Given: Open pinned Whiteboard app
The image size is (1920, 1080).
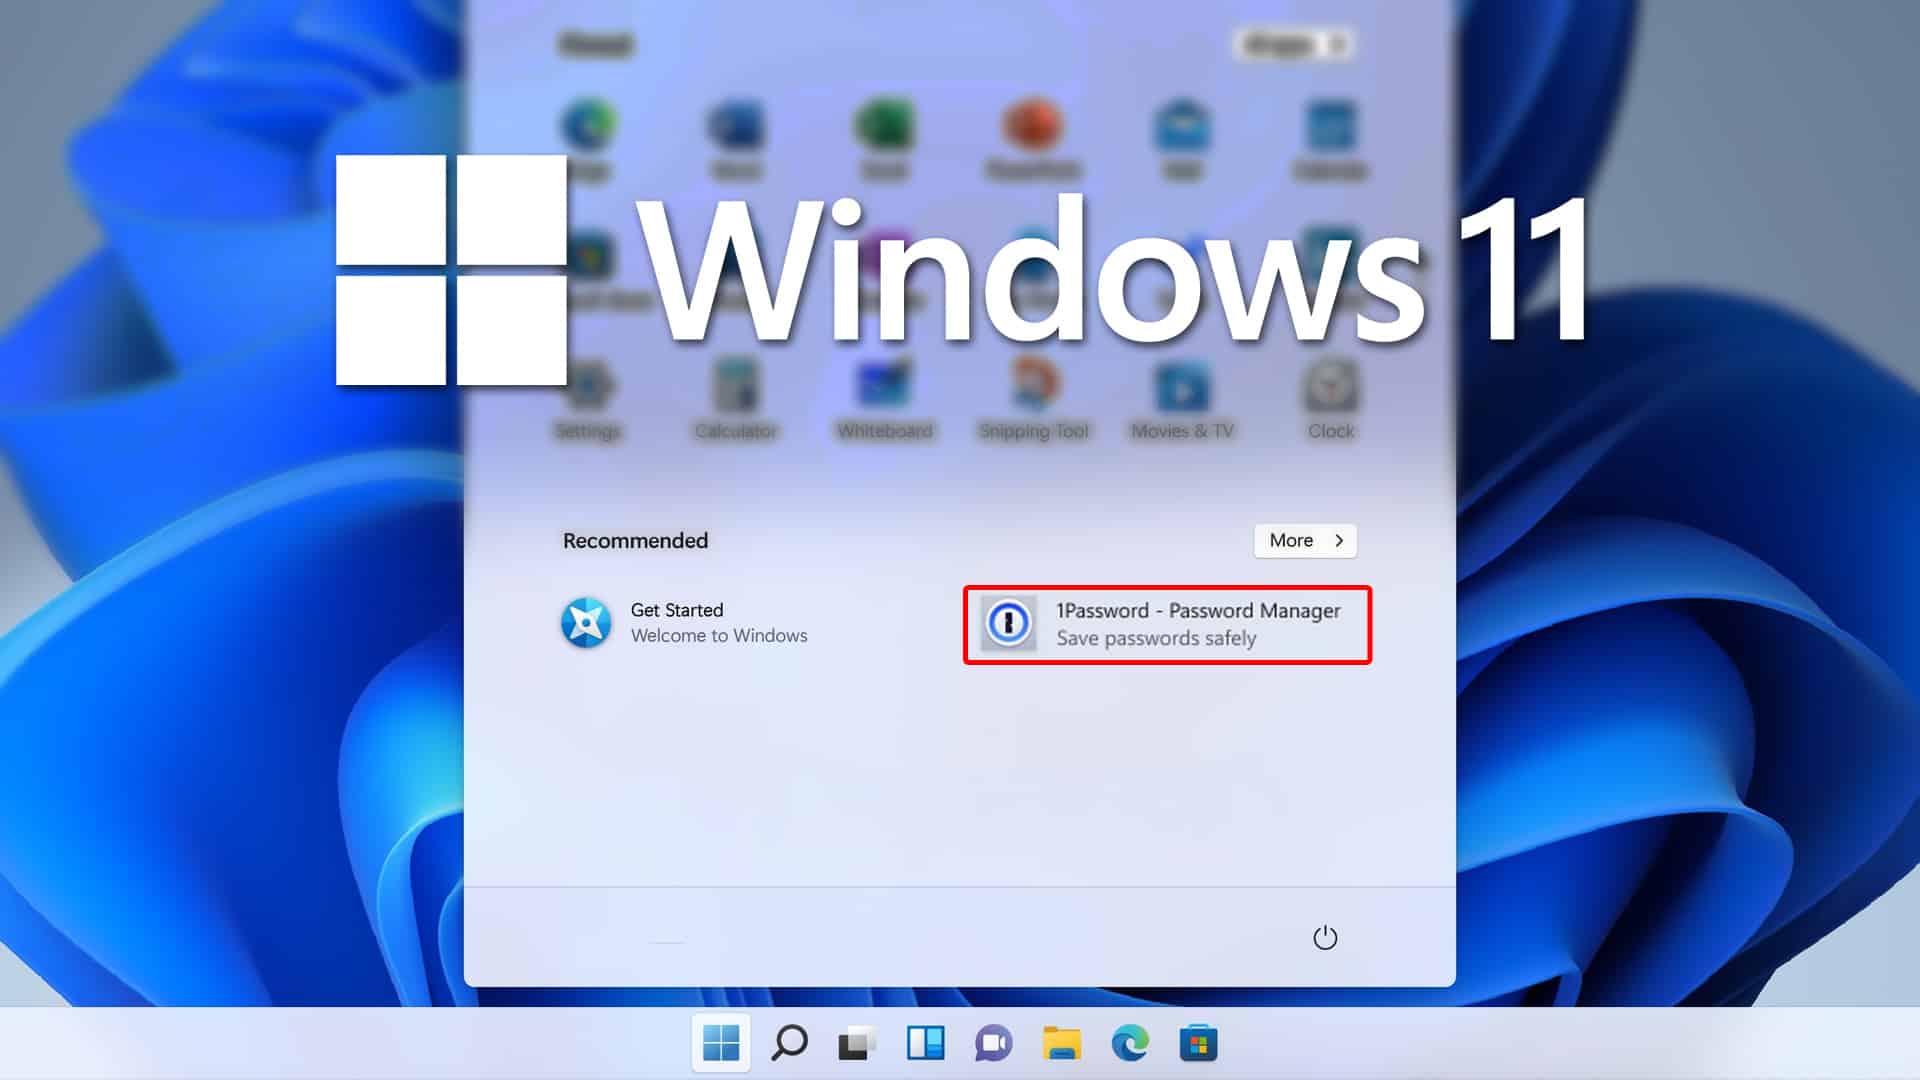Looking at the screenshot, I should click(885, 400).
